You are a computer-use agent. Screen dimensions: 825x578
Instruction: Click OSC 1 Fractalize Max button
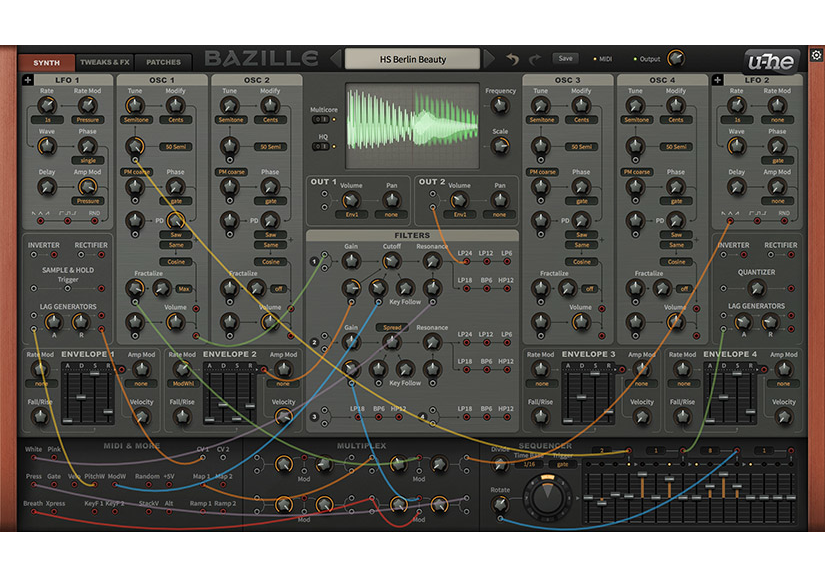coord(184,289)
